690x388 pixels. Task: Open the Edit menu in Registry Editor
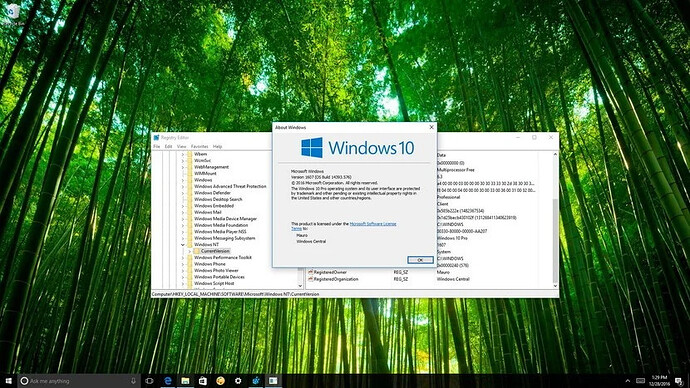pyautogui.click(x=169, y=146)
